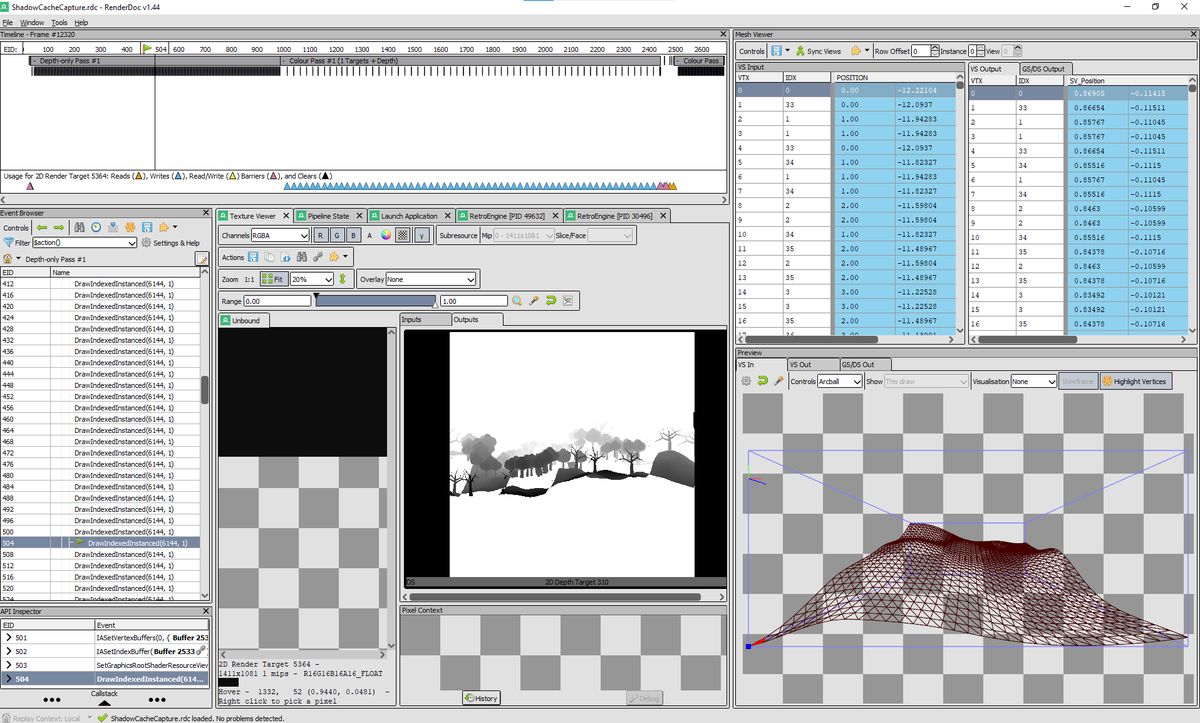
Task: Click the Row Offset stepper
Action: click(934, 50)
